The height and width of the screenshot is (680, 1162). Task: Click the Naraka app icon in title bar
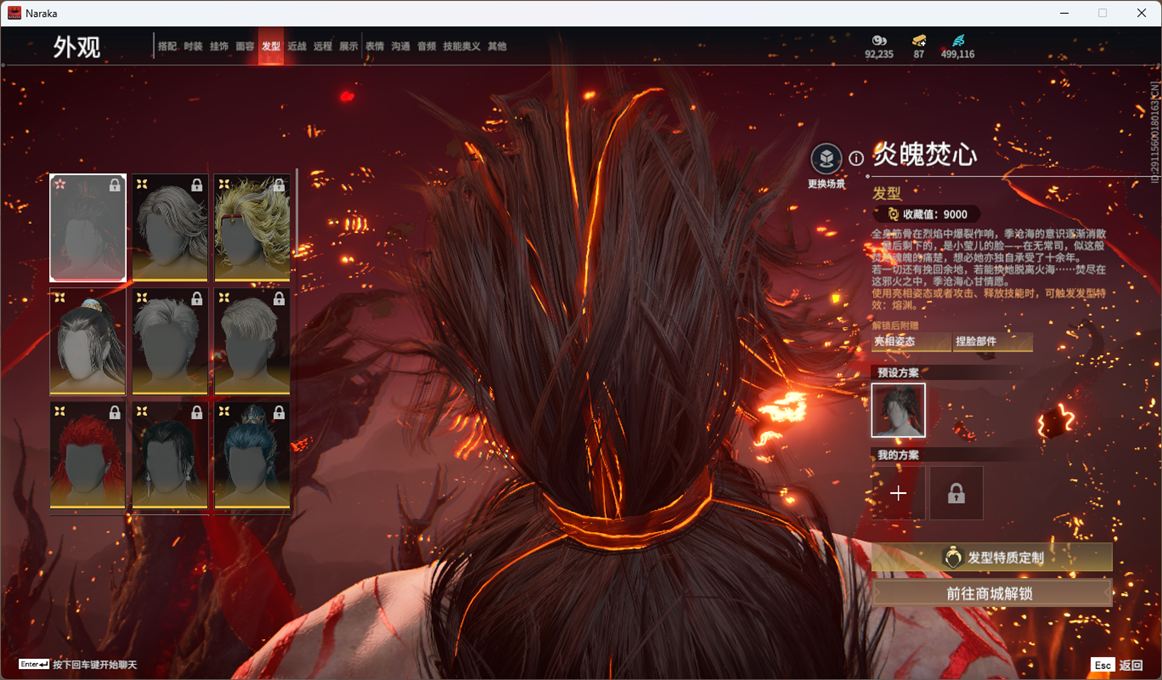tap(14, 13)
